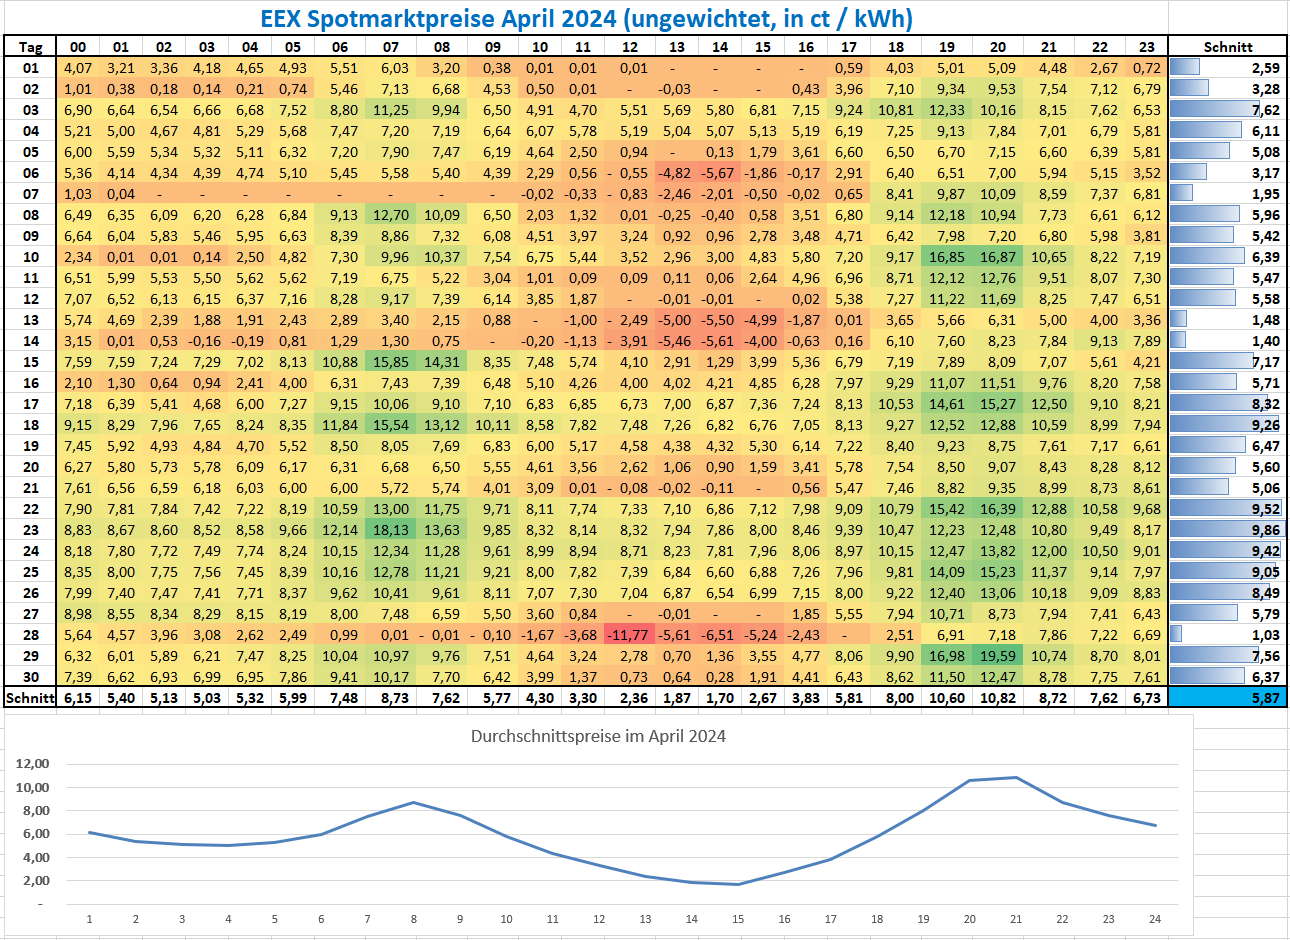Select the hour 19 average '10,60' in Schnitt row
The image size is (1290, 940).
[947, 698]
